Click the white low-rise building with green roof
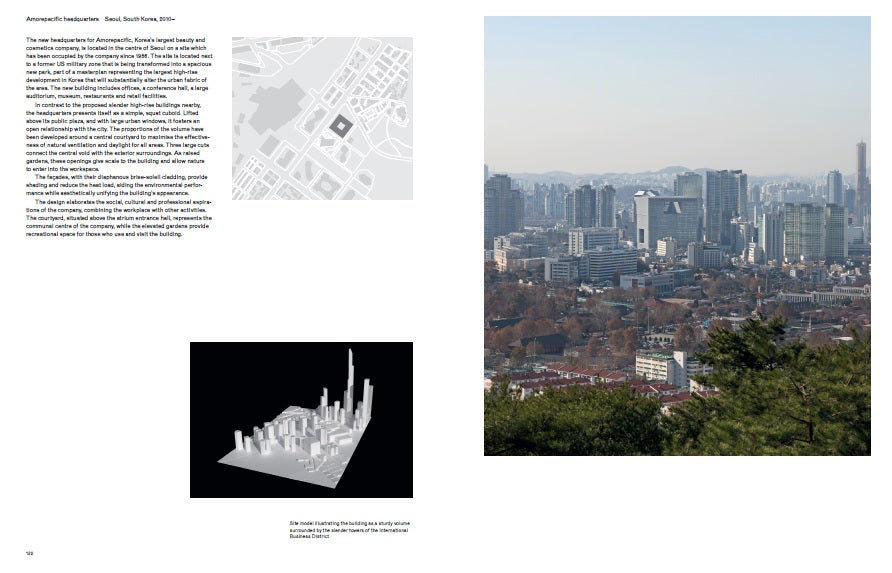892x573 pixels. (x=660, y=366)
